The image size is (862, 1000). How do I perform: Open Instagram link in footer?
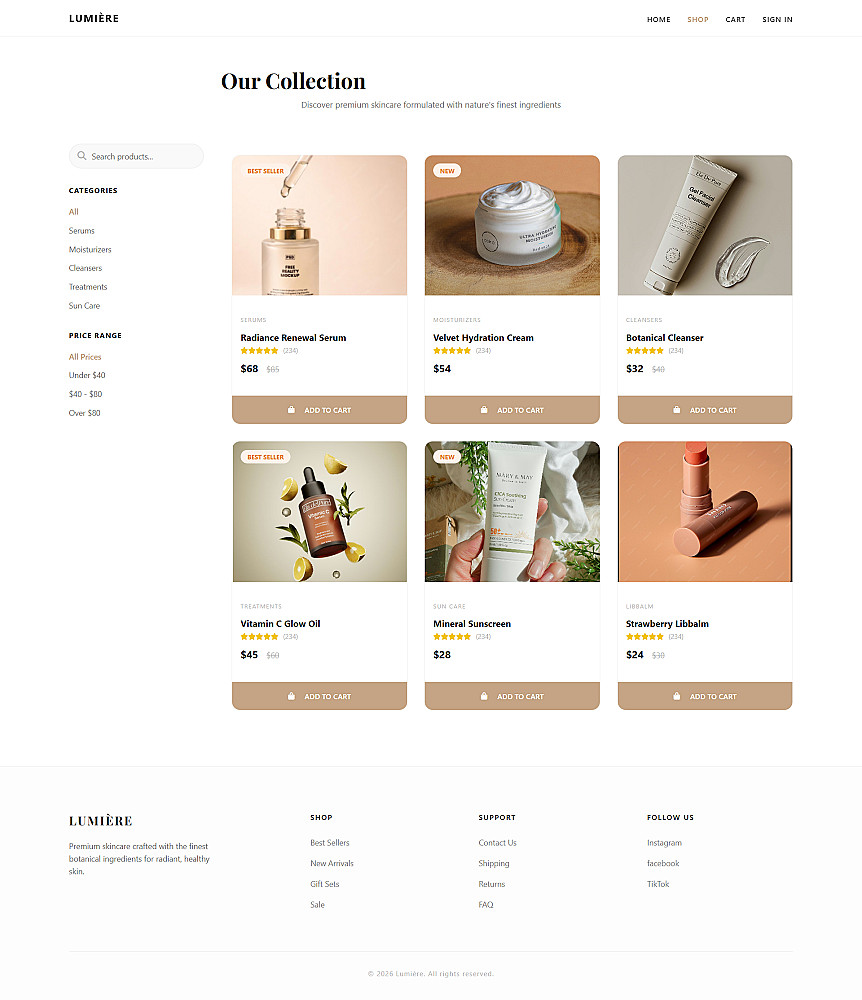point(664,843)
